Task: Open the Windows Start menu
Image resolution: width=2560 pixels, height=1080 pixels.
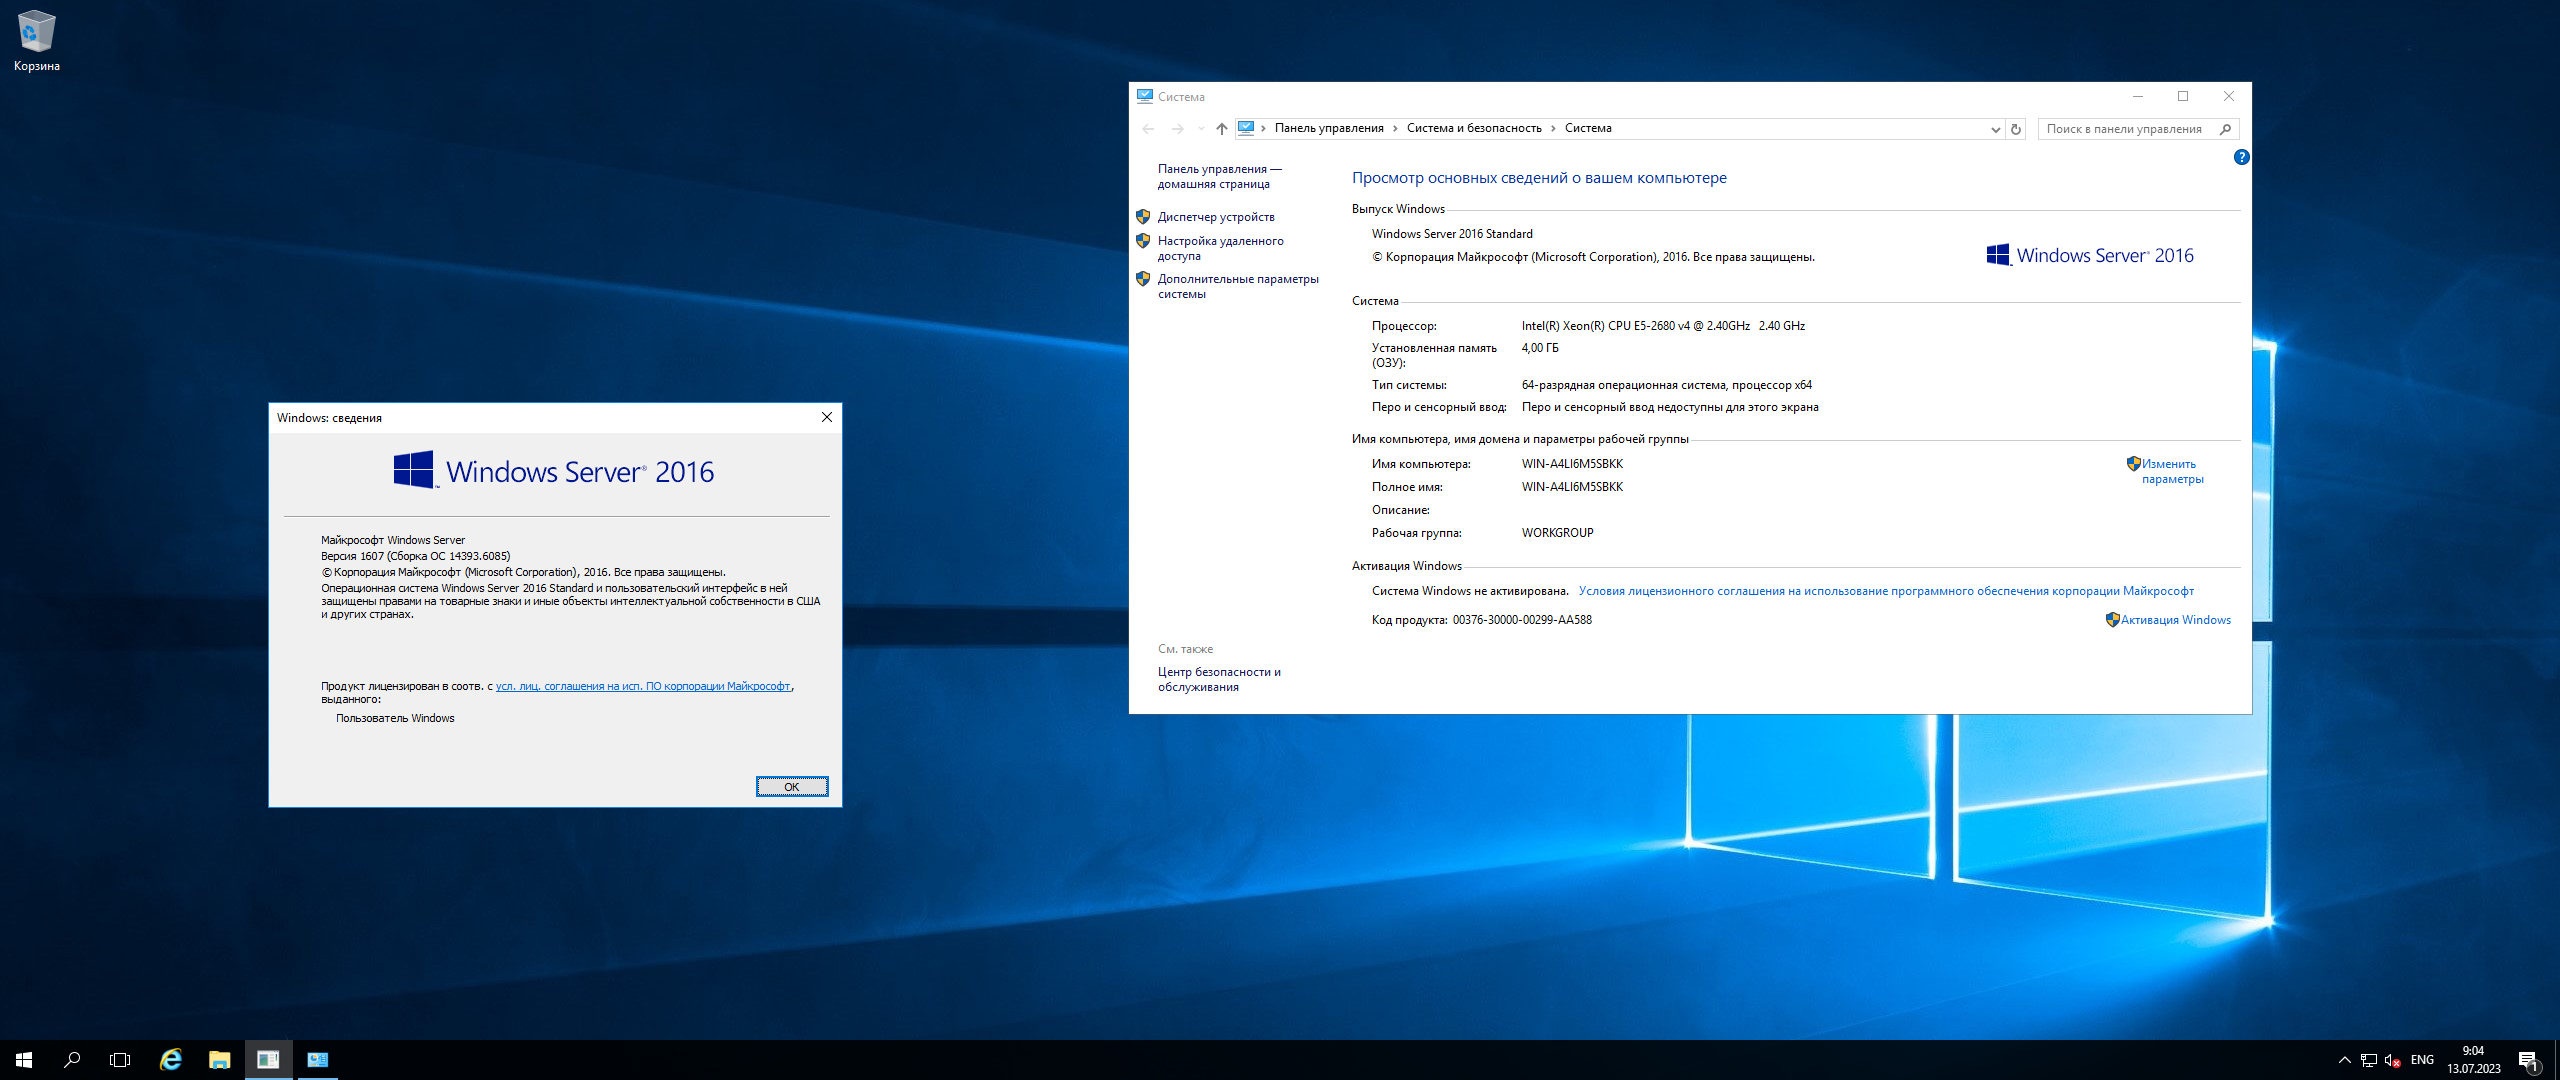Action: tap(24, 1060)
